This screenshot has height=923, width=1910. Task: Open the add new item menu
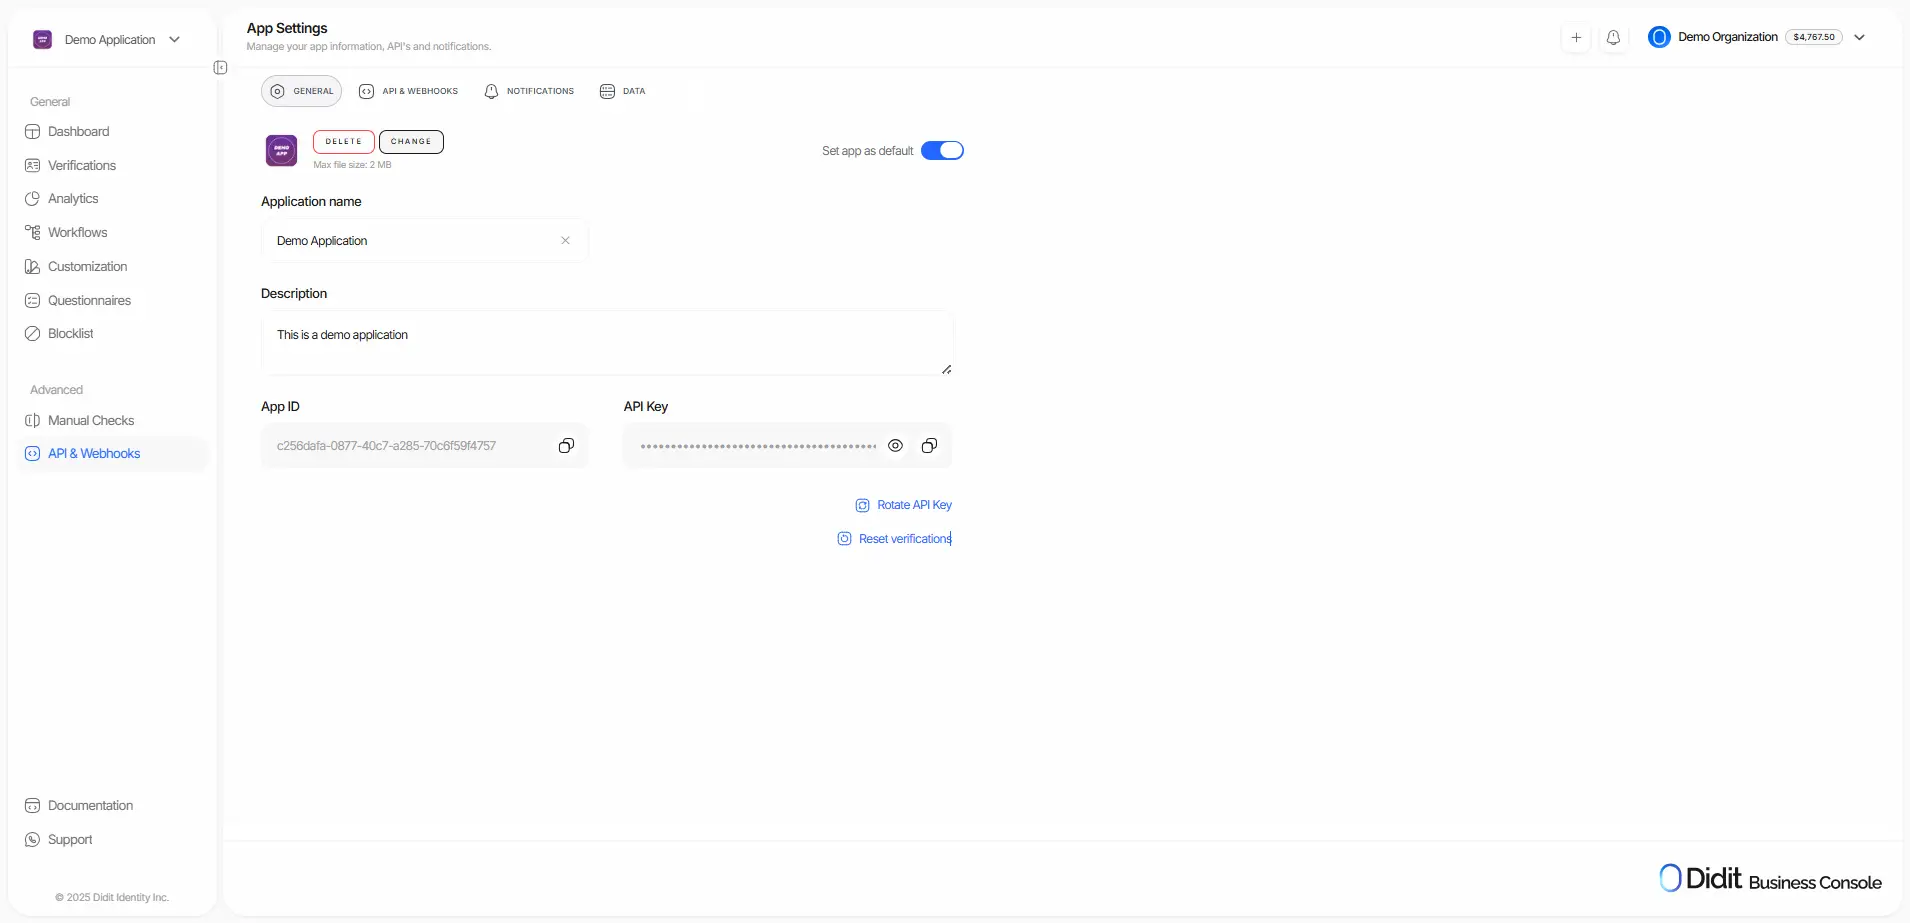click(x=1576, y=37)
